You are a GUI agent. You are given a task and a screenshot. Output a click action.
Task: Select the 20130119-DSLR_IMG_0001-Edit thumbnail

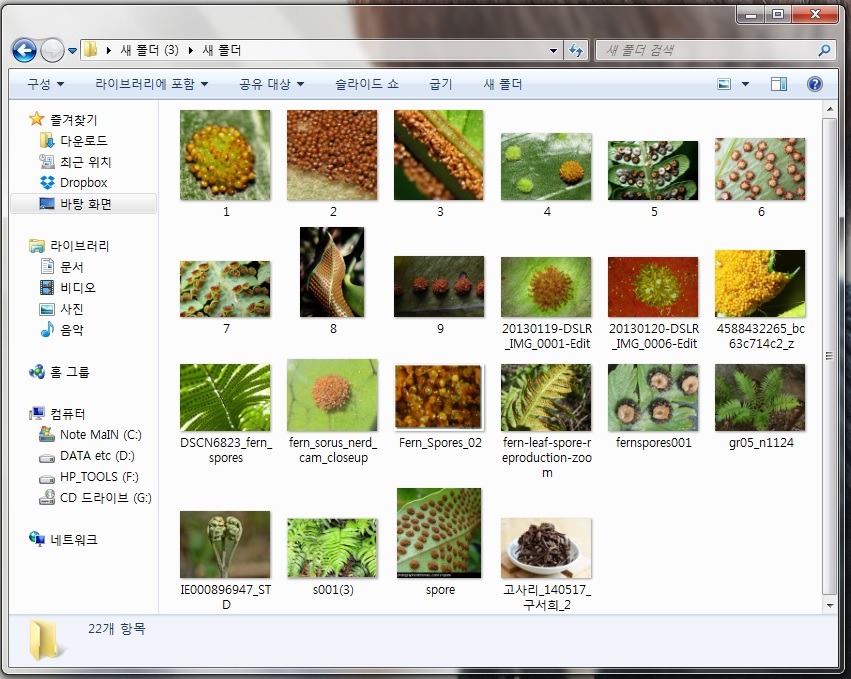point(546,287)
